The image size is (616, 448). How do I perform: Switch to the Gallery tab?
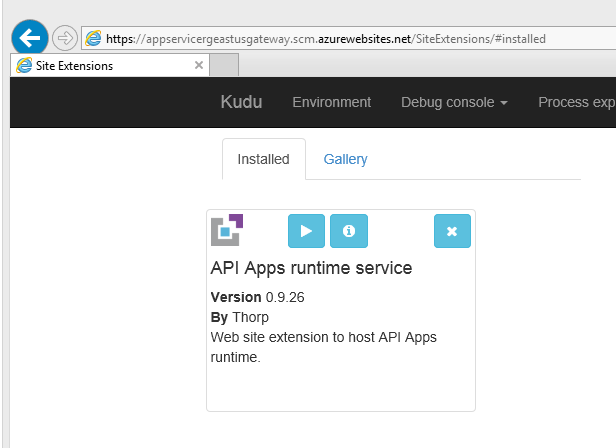345,159
